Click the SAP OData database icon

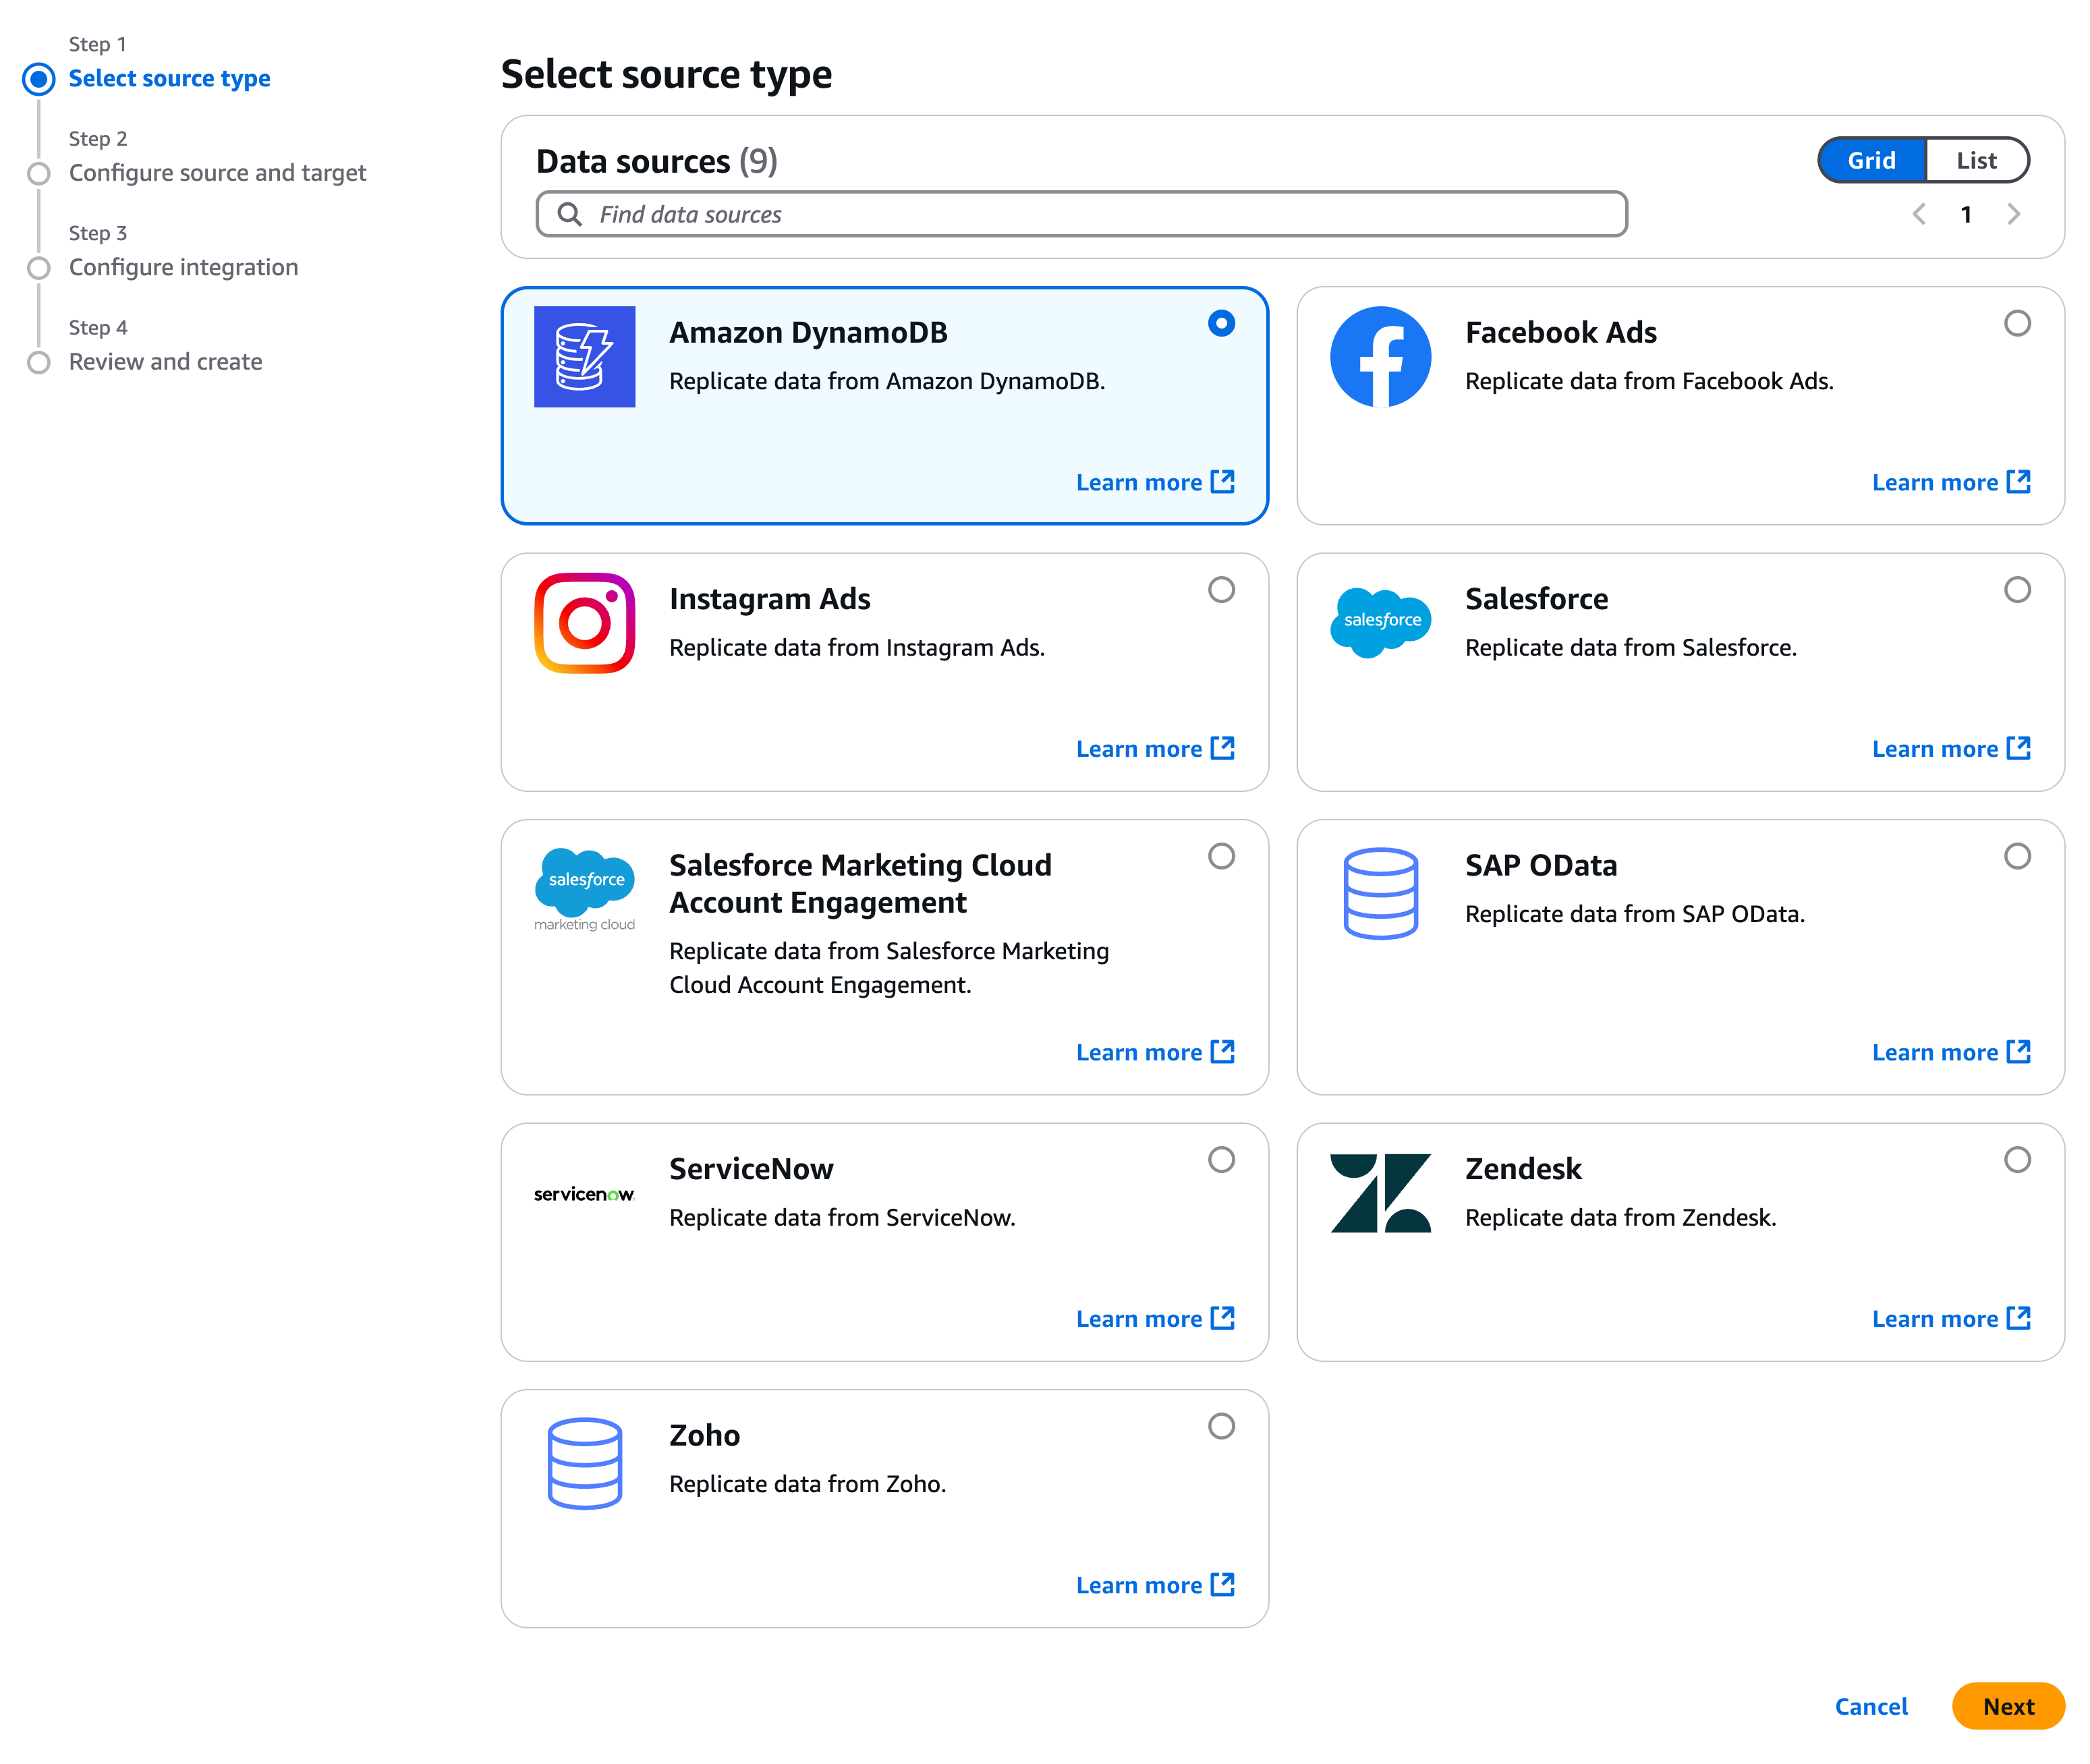click(1380, 893)
